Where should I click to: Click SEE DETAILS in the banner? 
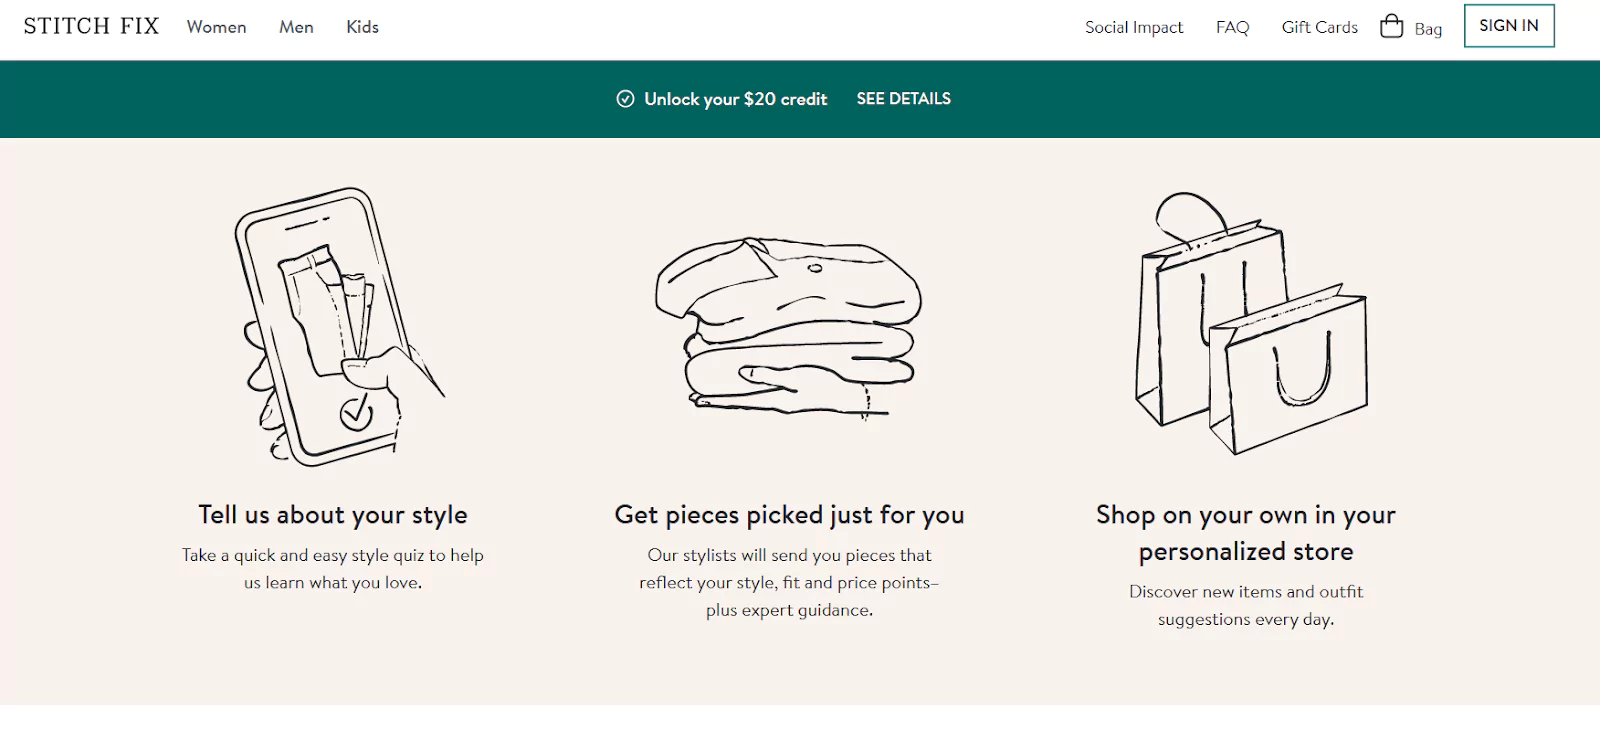click(903, 99)
